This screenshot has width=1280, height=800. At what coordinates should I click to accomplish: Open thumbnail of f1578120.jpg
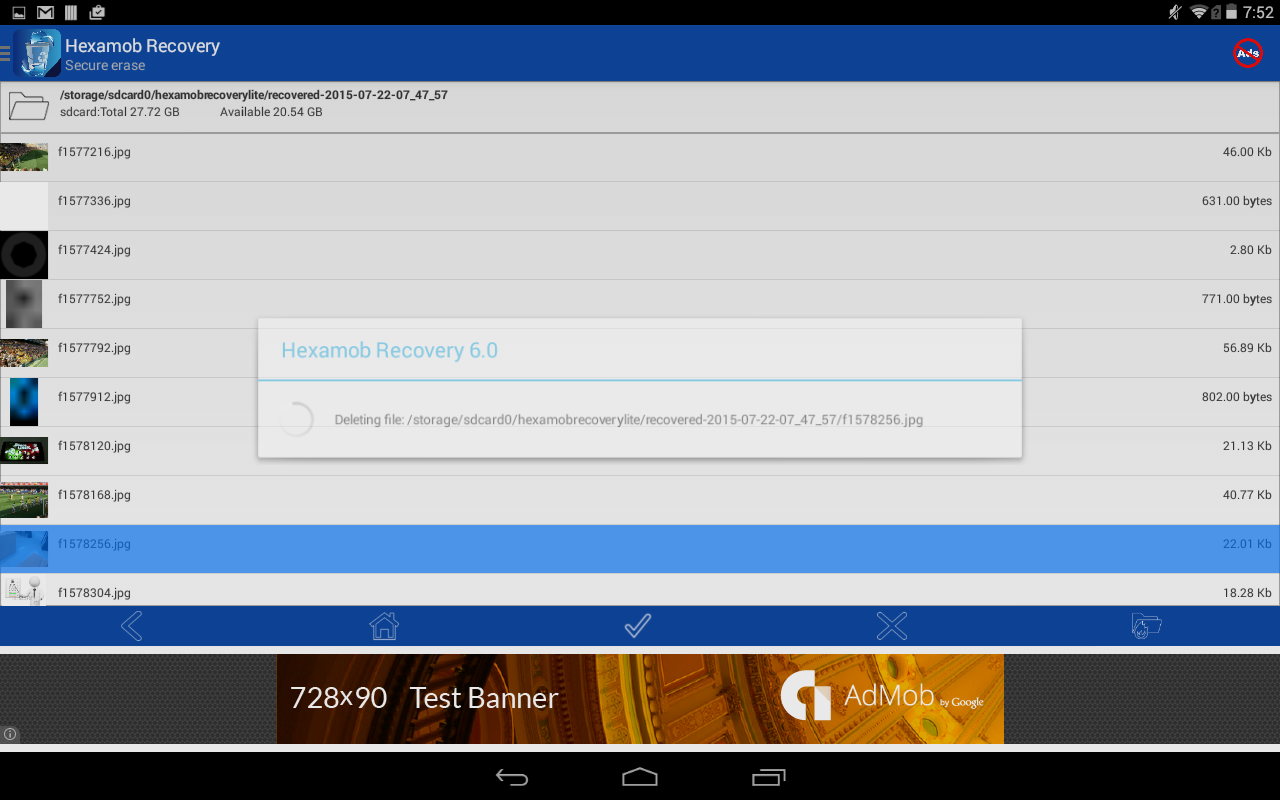click(x=24, y=451)
